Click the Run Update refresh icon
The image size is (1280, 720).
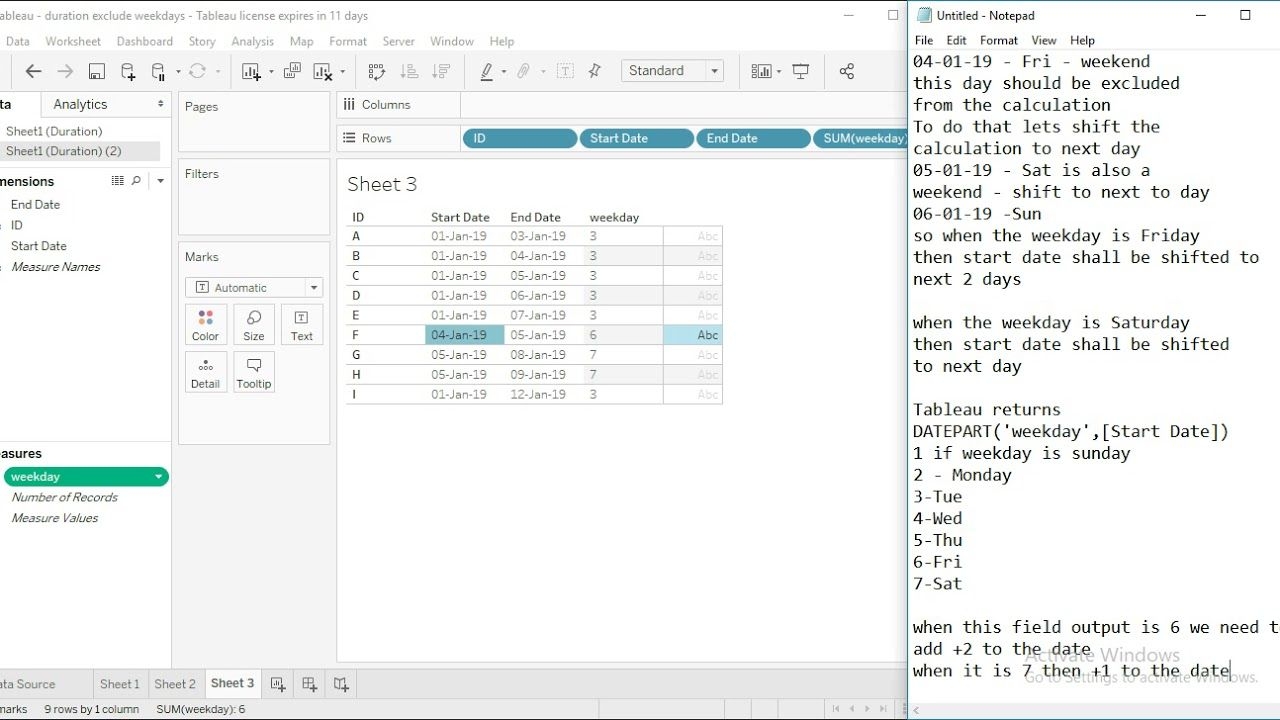pyautogui.click(x=197, y=71)
